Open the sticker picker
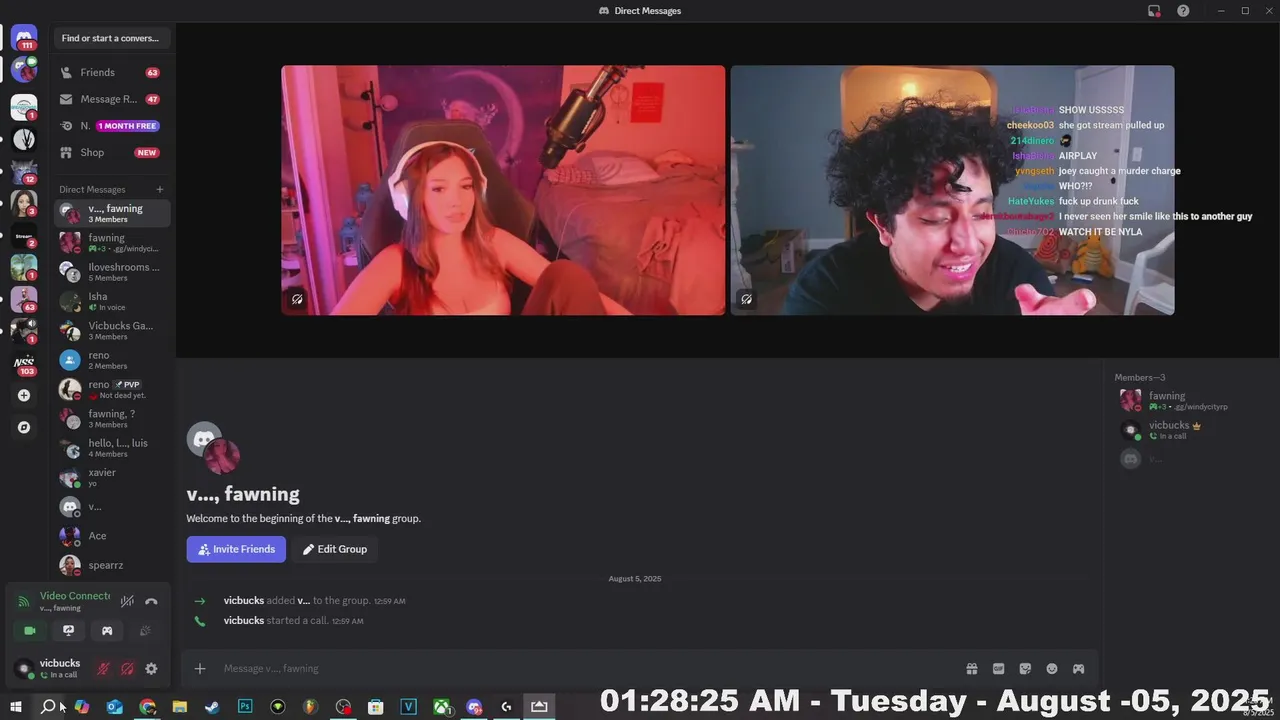This screenshot has height=720, width=1280. 1025,669
